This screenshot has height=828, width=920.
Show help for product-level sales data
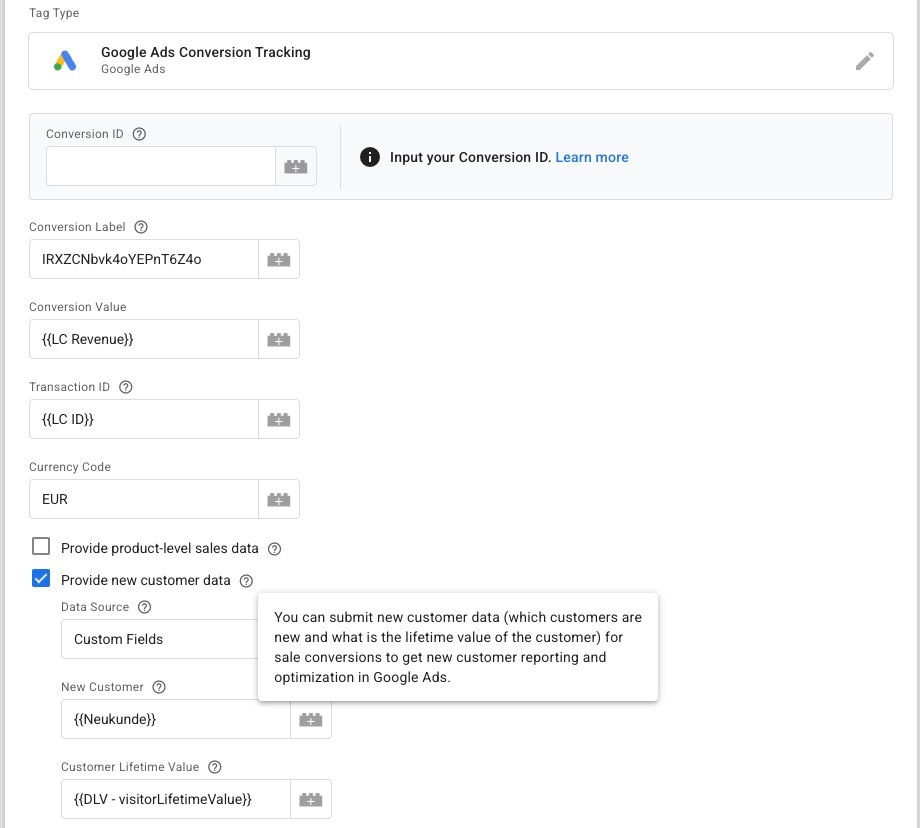click(x=275, y=549)
